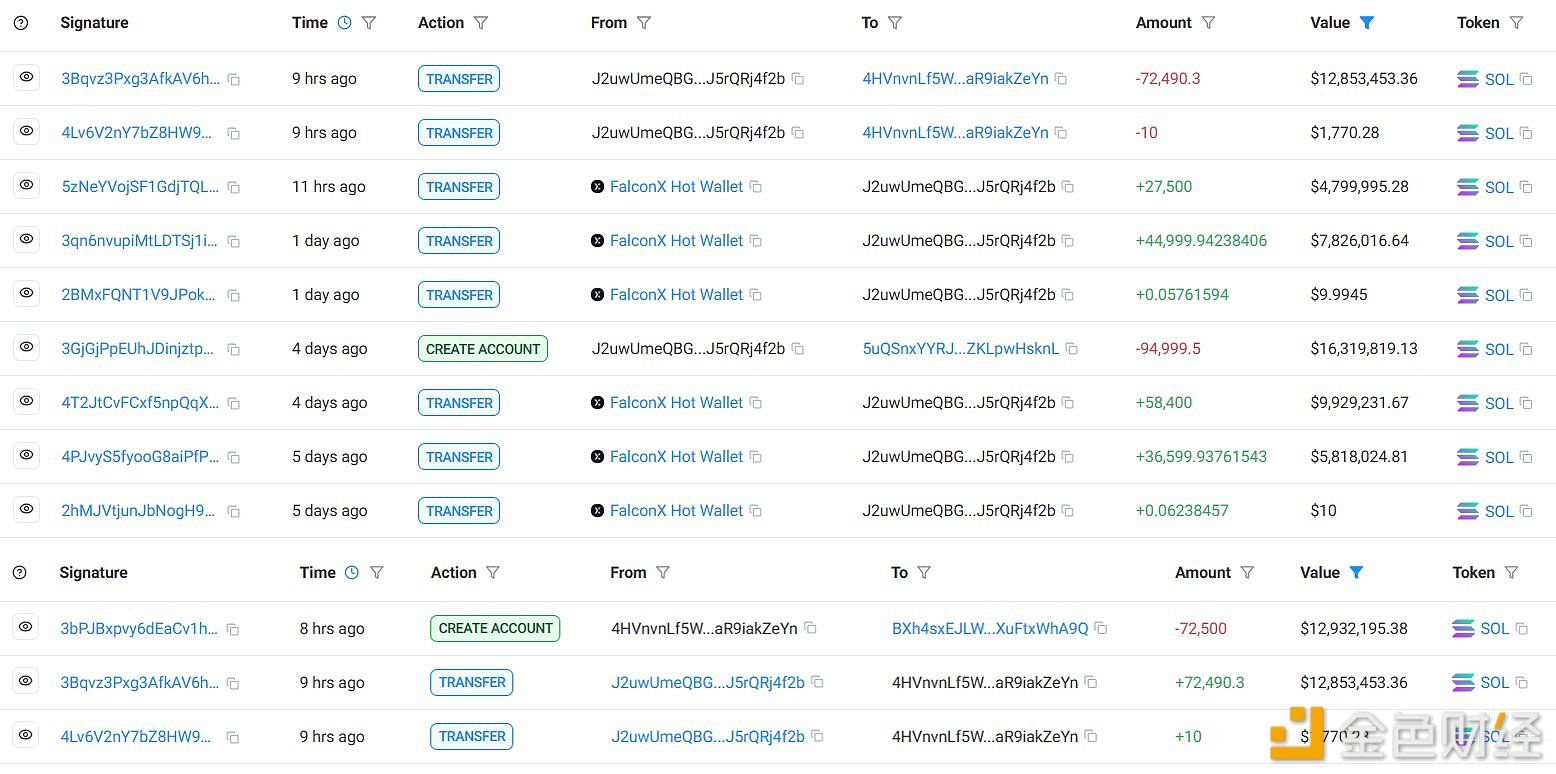Open the Token filter in the FalconX transfers table

click(x=1516, y=22)
